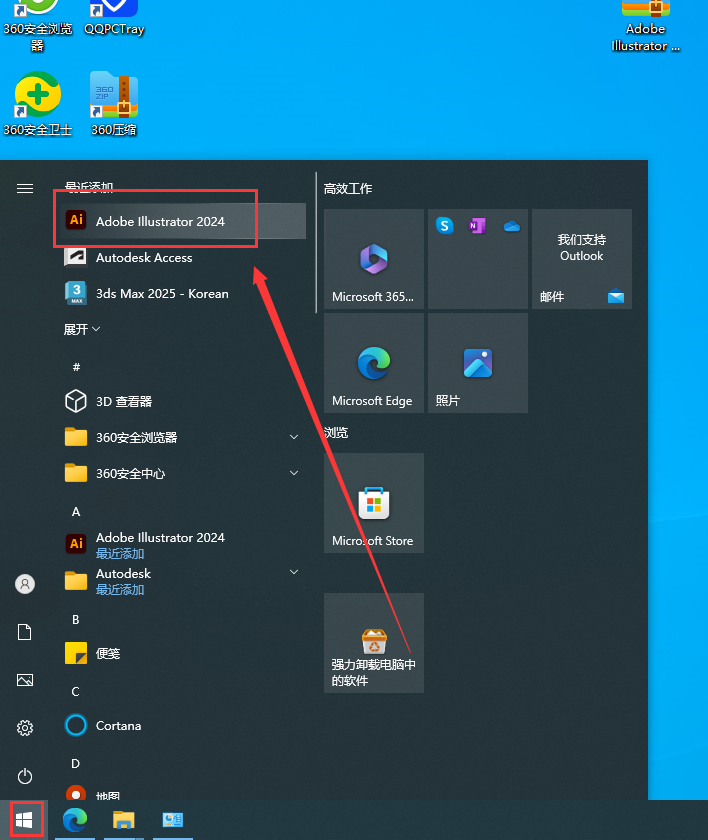The image size is (708, 840).
Task: Toggle the Start menu hamburger navigation
Action: [x=25, y=189]
